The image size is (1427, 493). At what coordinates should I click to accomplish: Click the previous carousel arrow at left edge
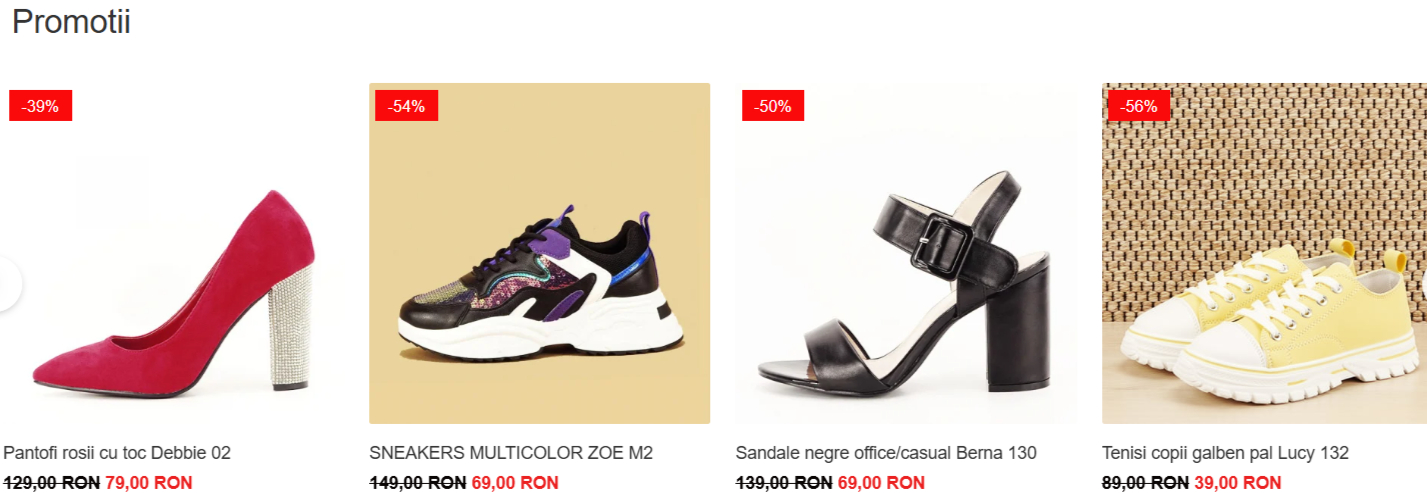[x=8, y=284]
